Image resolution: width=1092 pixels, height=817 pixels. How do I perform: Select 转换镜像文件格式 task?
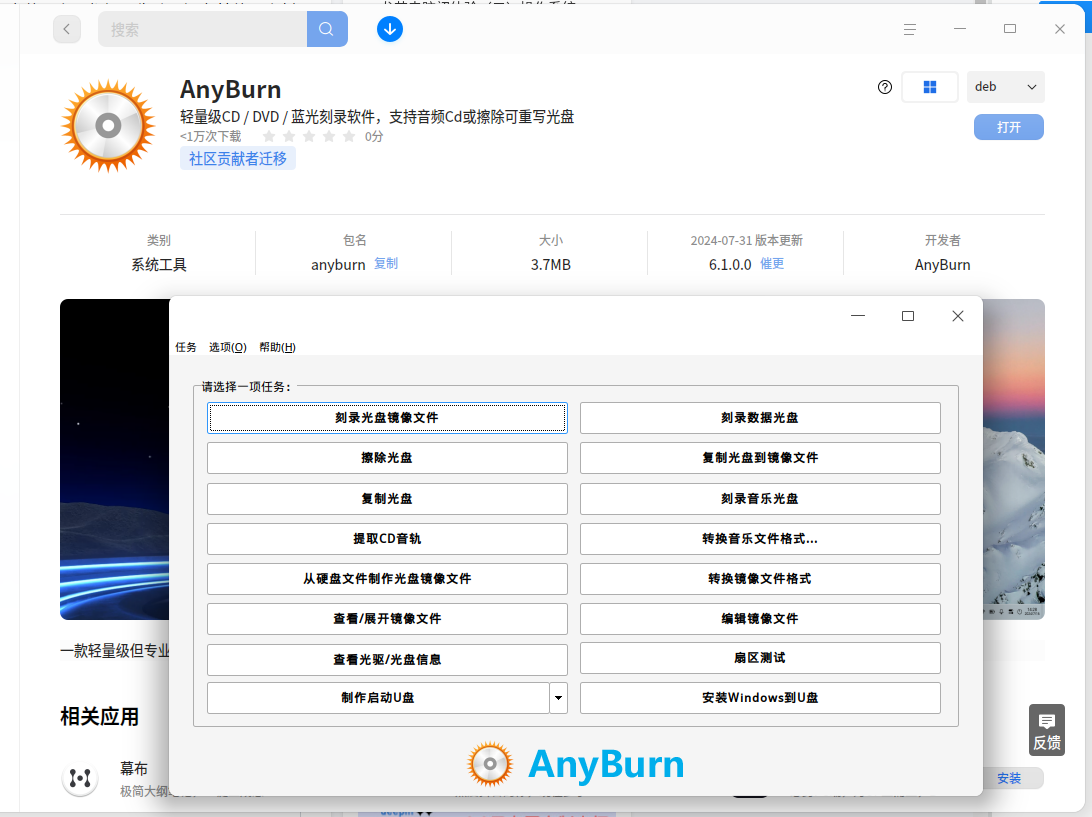[x=760, y=579]
